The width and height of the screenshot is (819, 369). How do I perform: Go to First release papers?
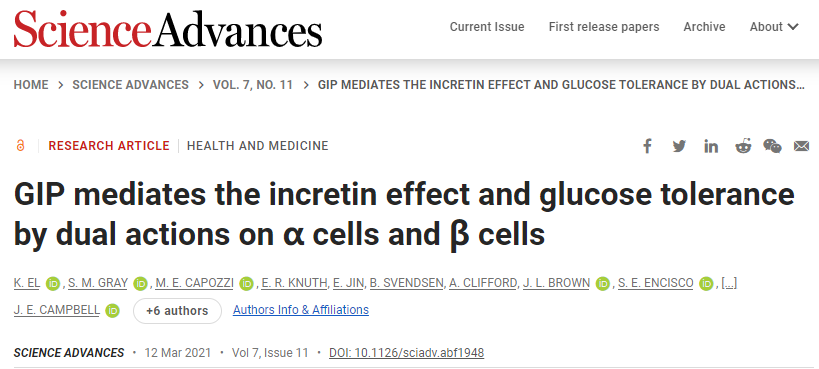pyautogui.click(x=604, y=27)
